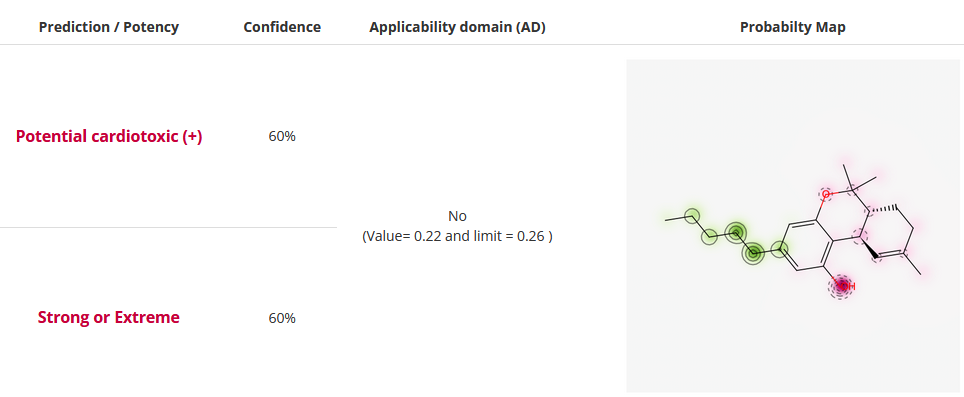Select the Applicability domain (AD) header
964x397 pixels.
(457, 27)
